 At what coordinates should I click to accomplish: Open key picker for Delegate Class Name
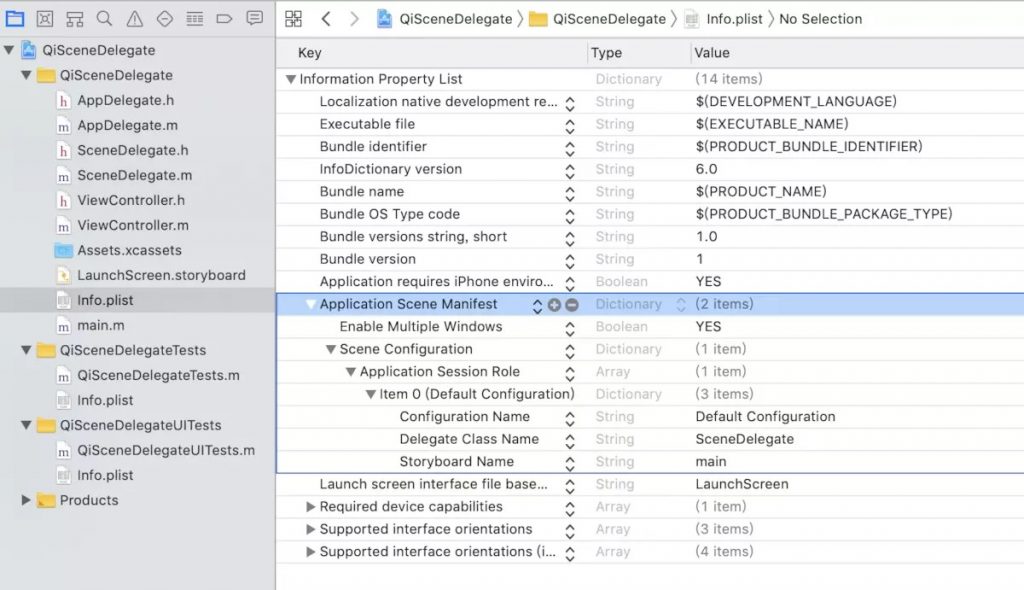(x=570, y=441)
